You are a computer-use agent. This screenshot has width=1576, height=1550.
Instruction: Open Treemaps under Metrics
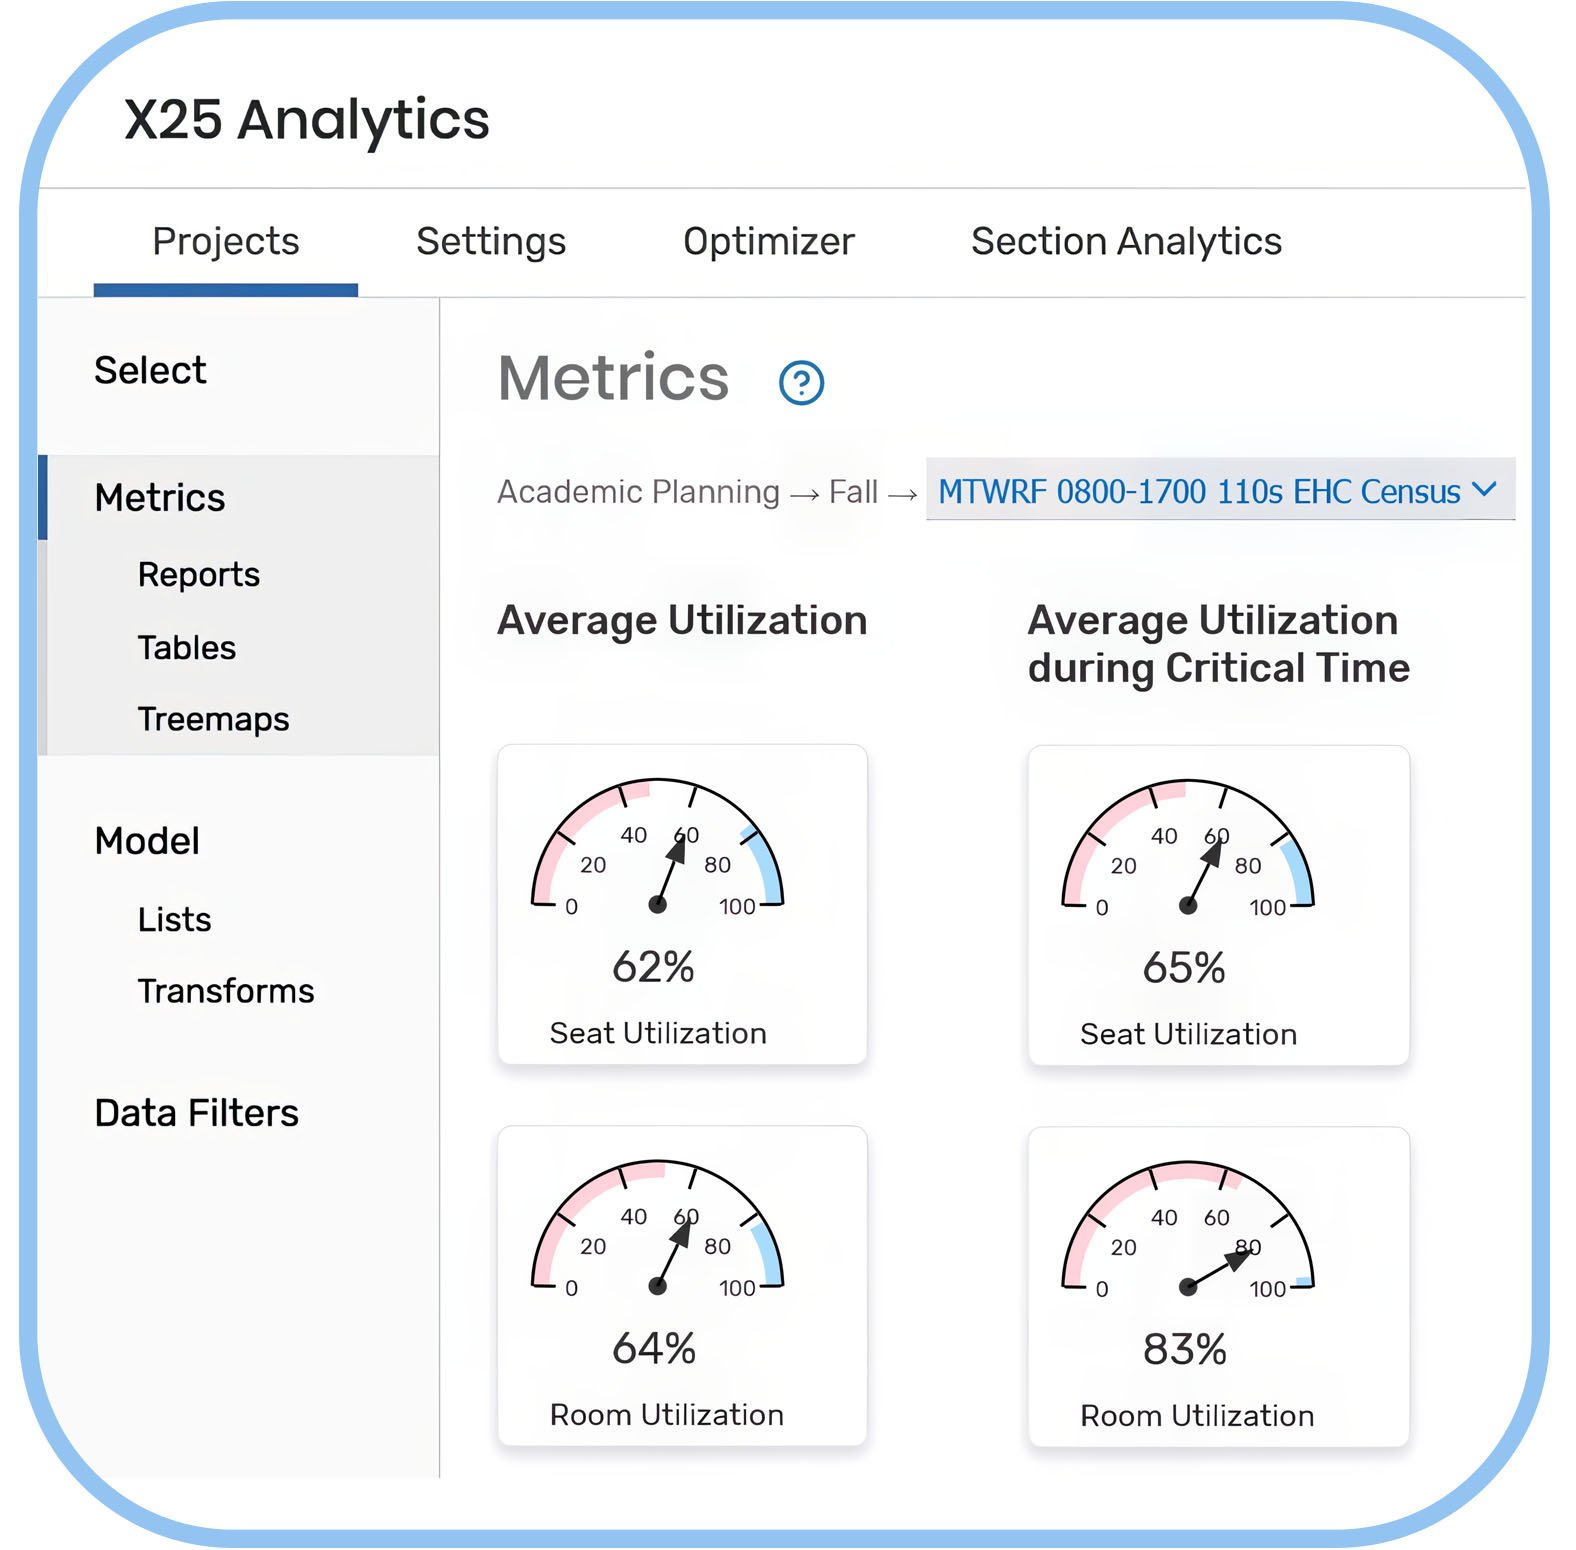214,719
